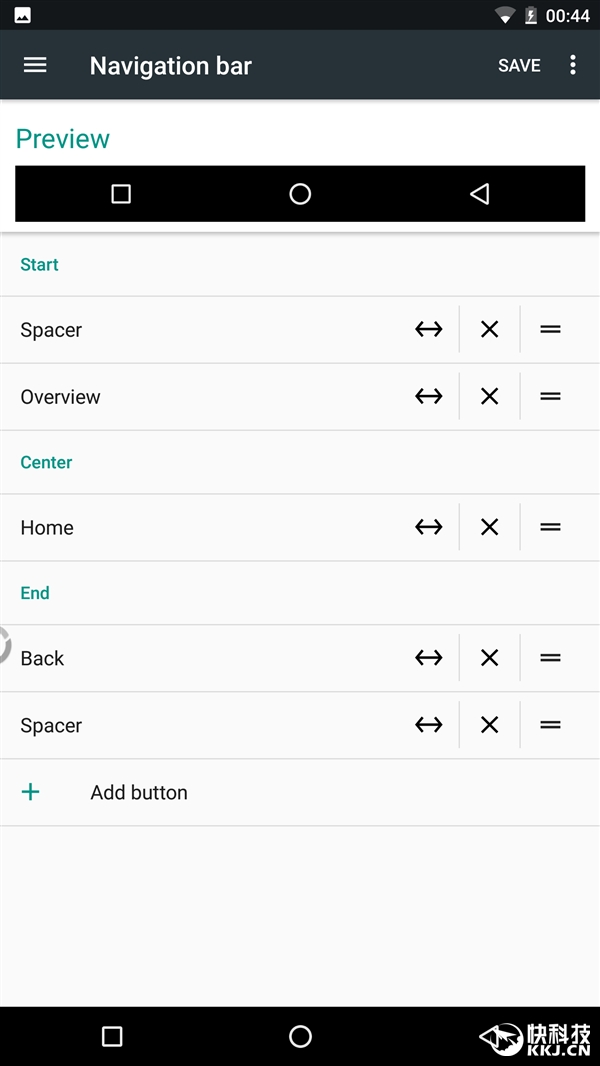
Task: Tap SAVE in the top bar
Action: (x=519, y=65)
